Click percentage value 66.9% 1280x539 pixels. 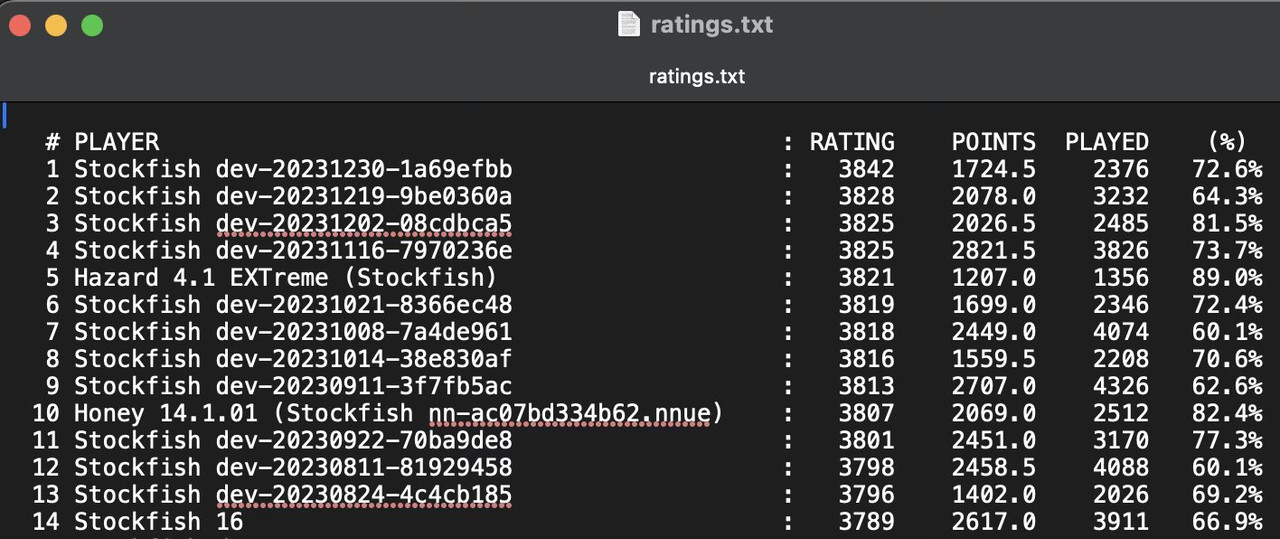pyautogui.click(x=1227, y=520)
